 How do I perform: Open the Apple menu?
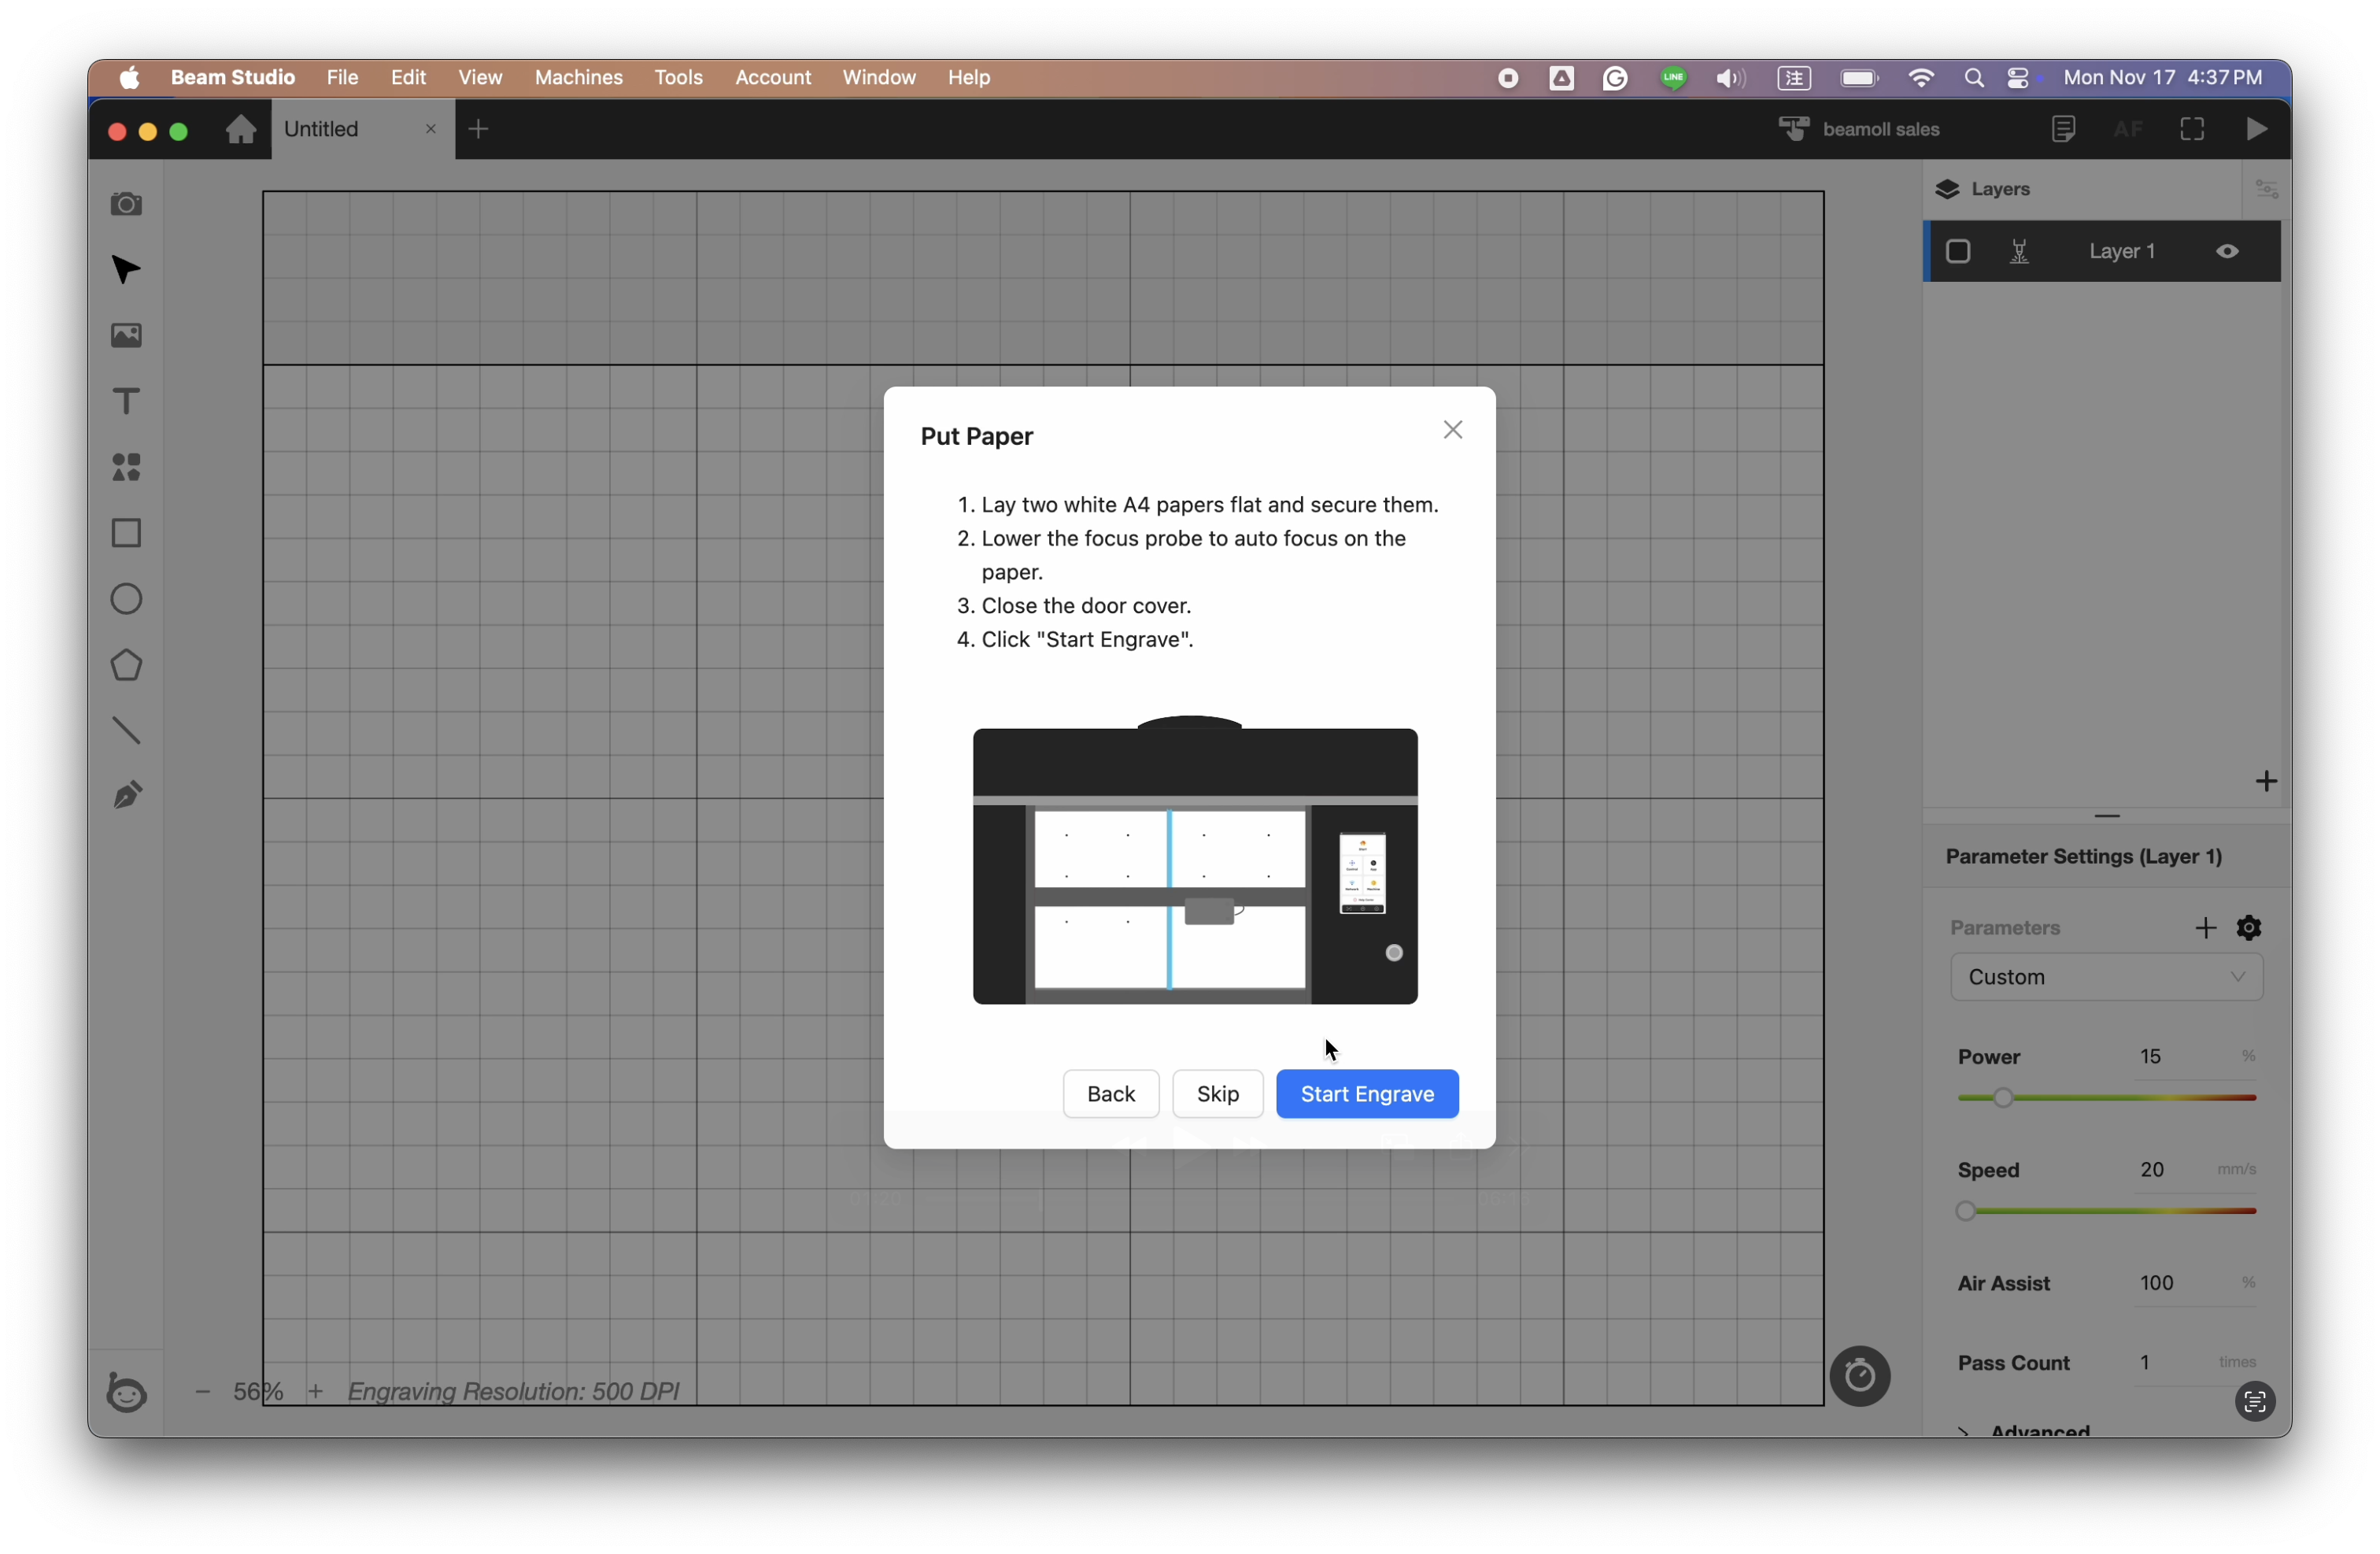click(129, 77)
